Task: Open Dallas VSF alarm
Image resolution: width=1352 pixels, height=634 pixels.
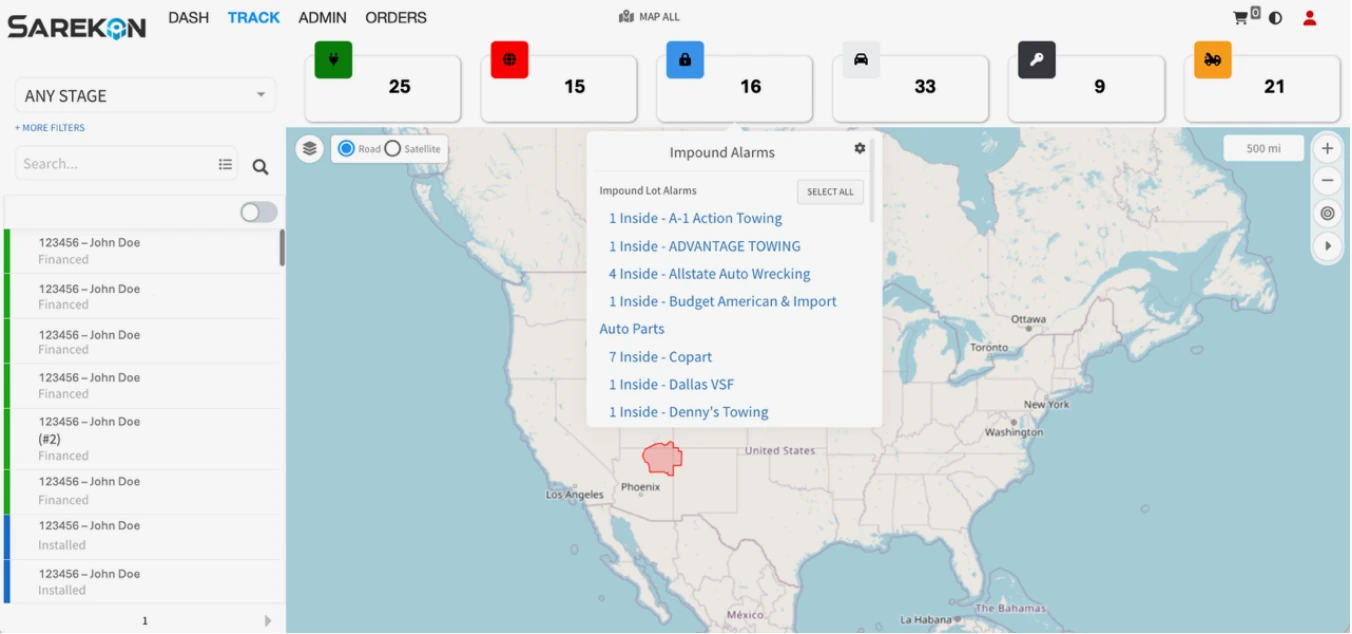Action: point(671,384)
